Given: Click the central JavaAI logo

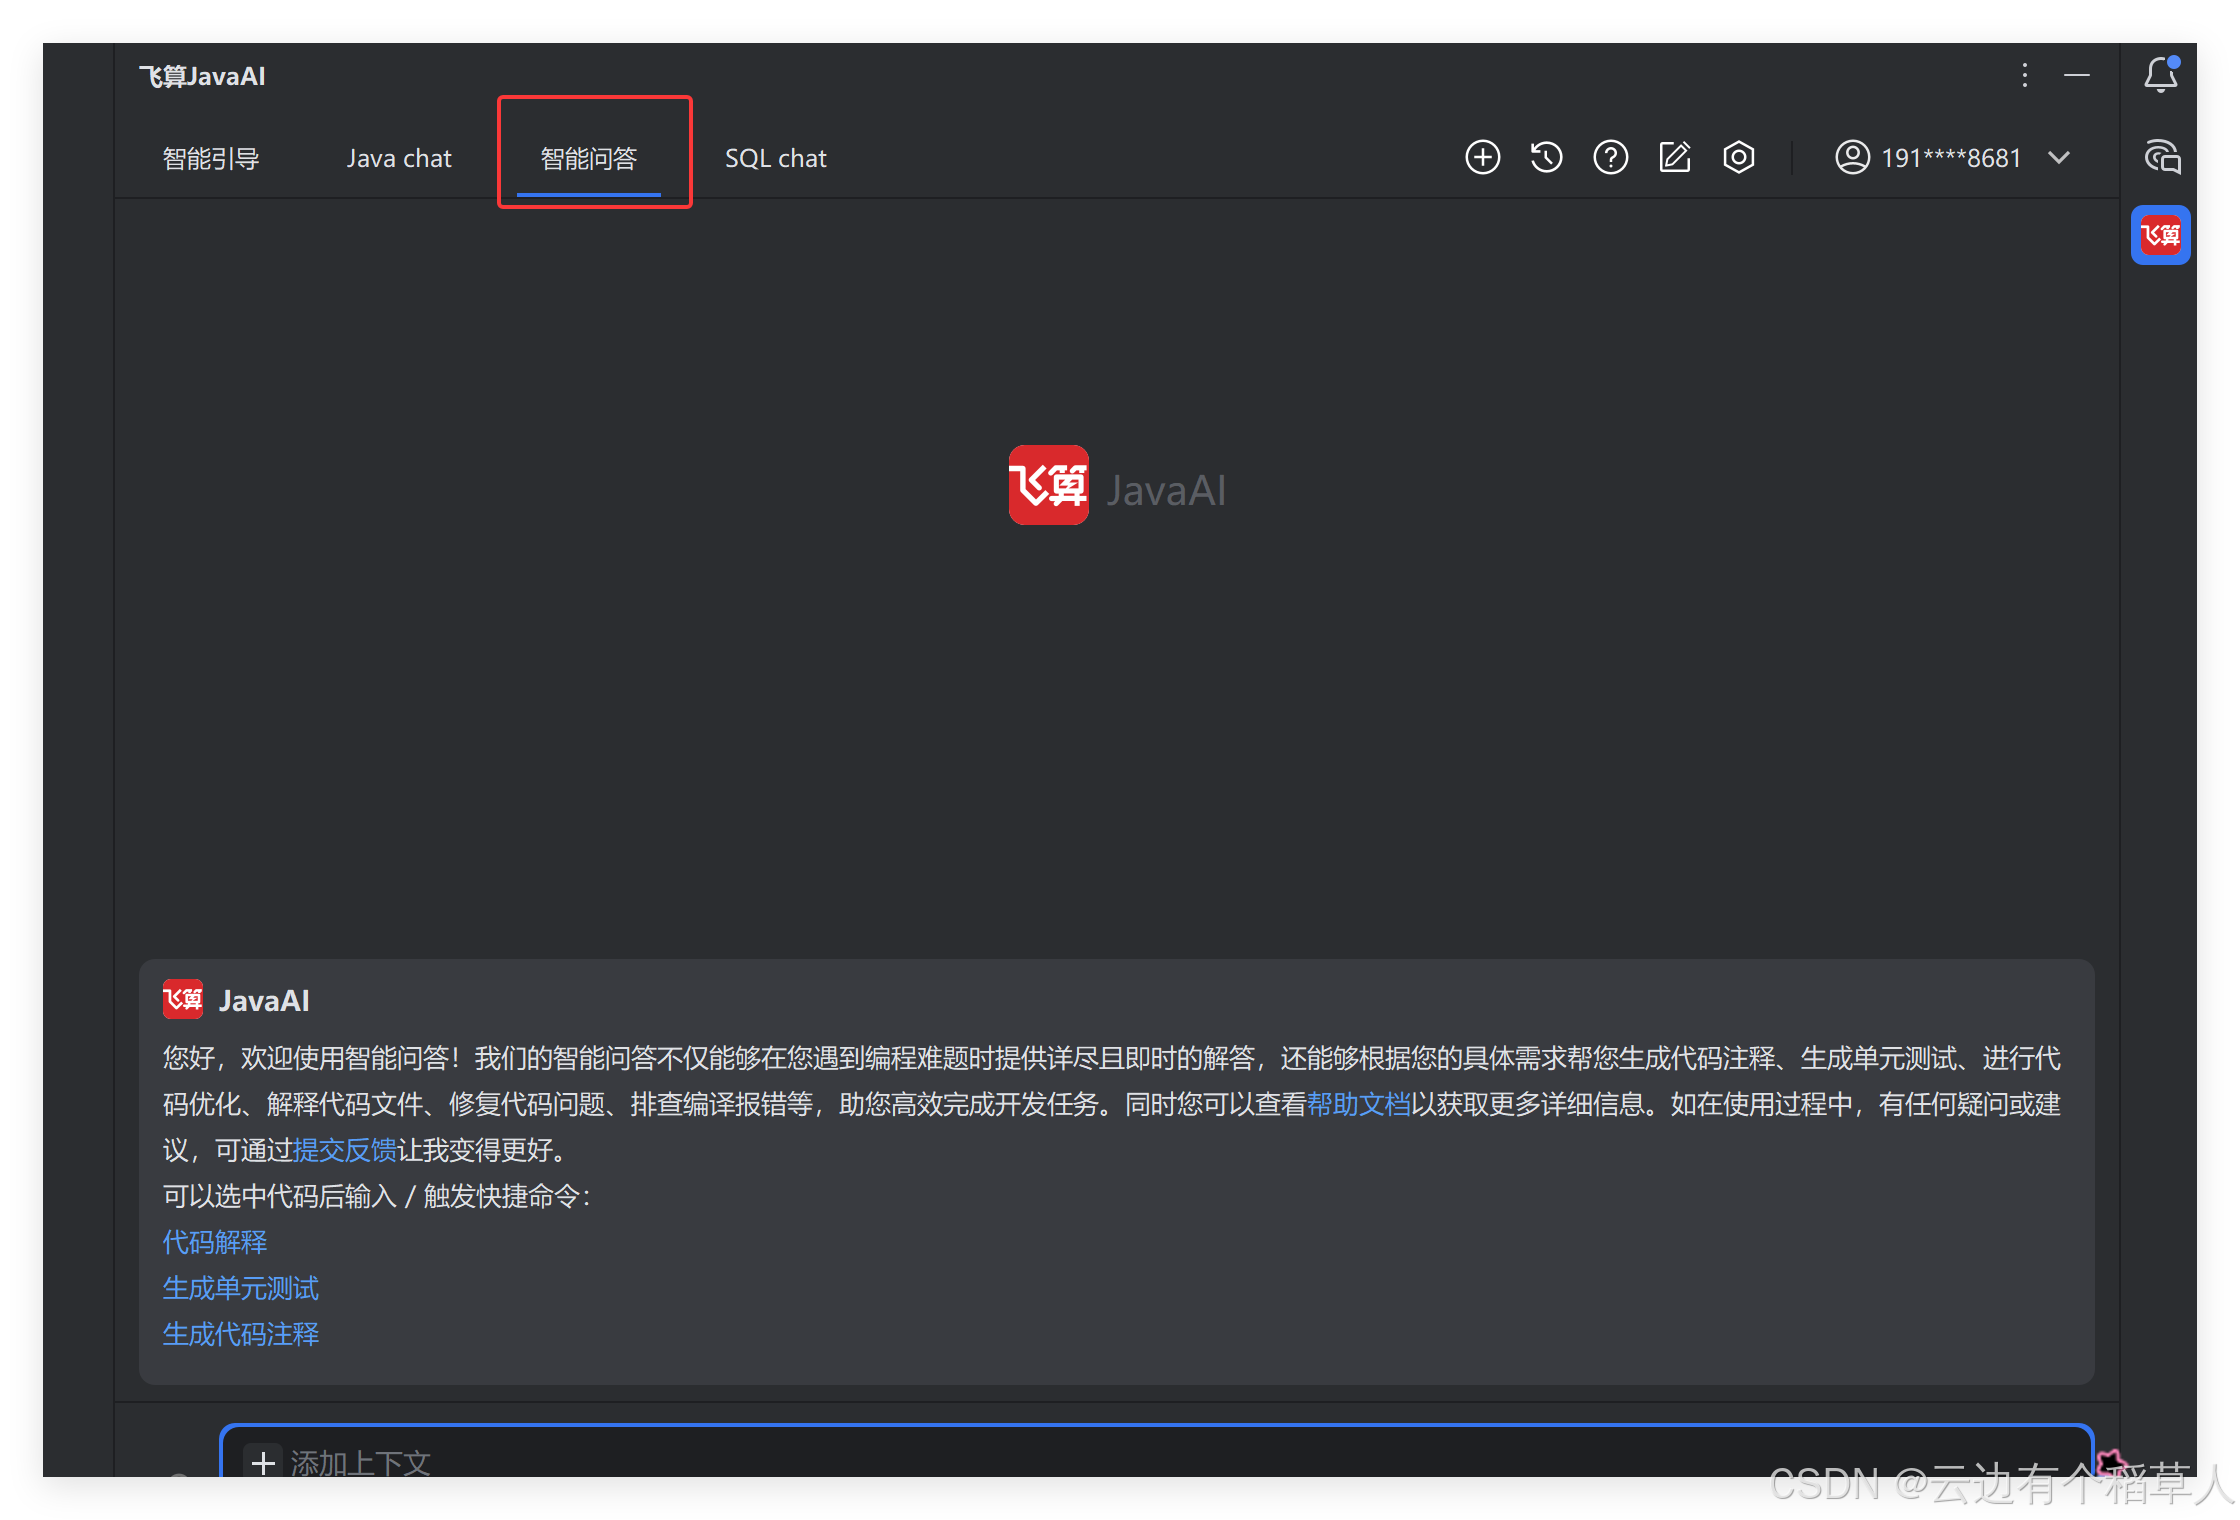Looking at the screenshot, I should click(1048, 485).
